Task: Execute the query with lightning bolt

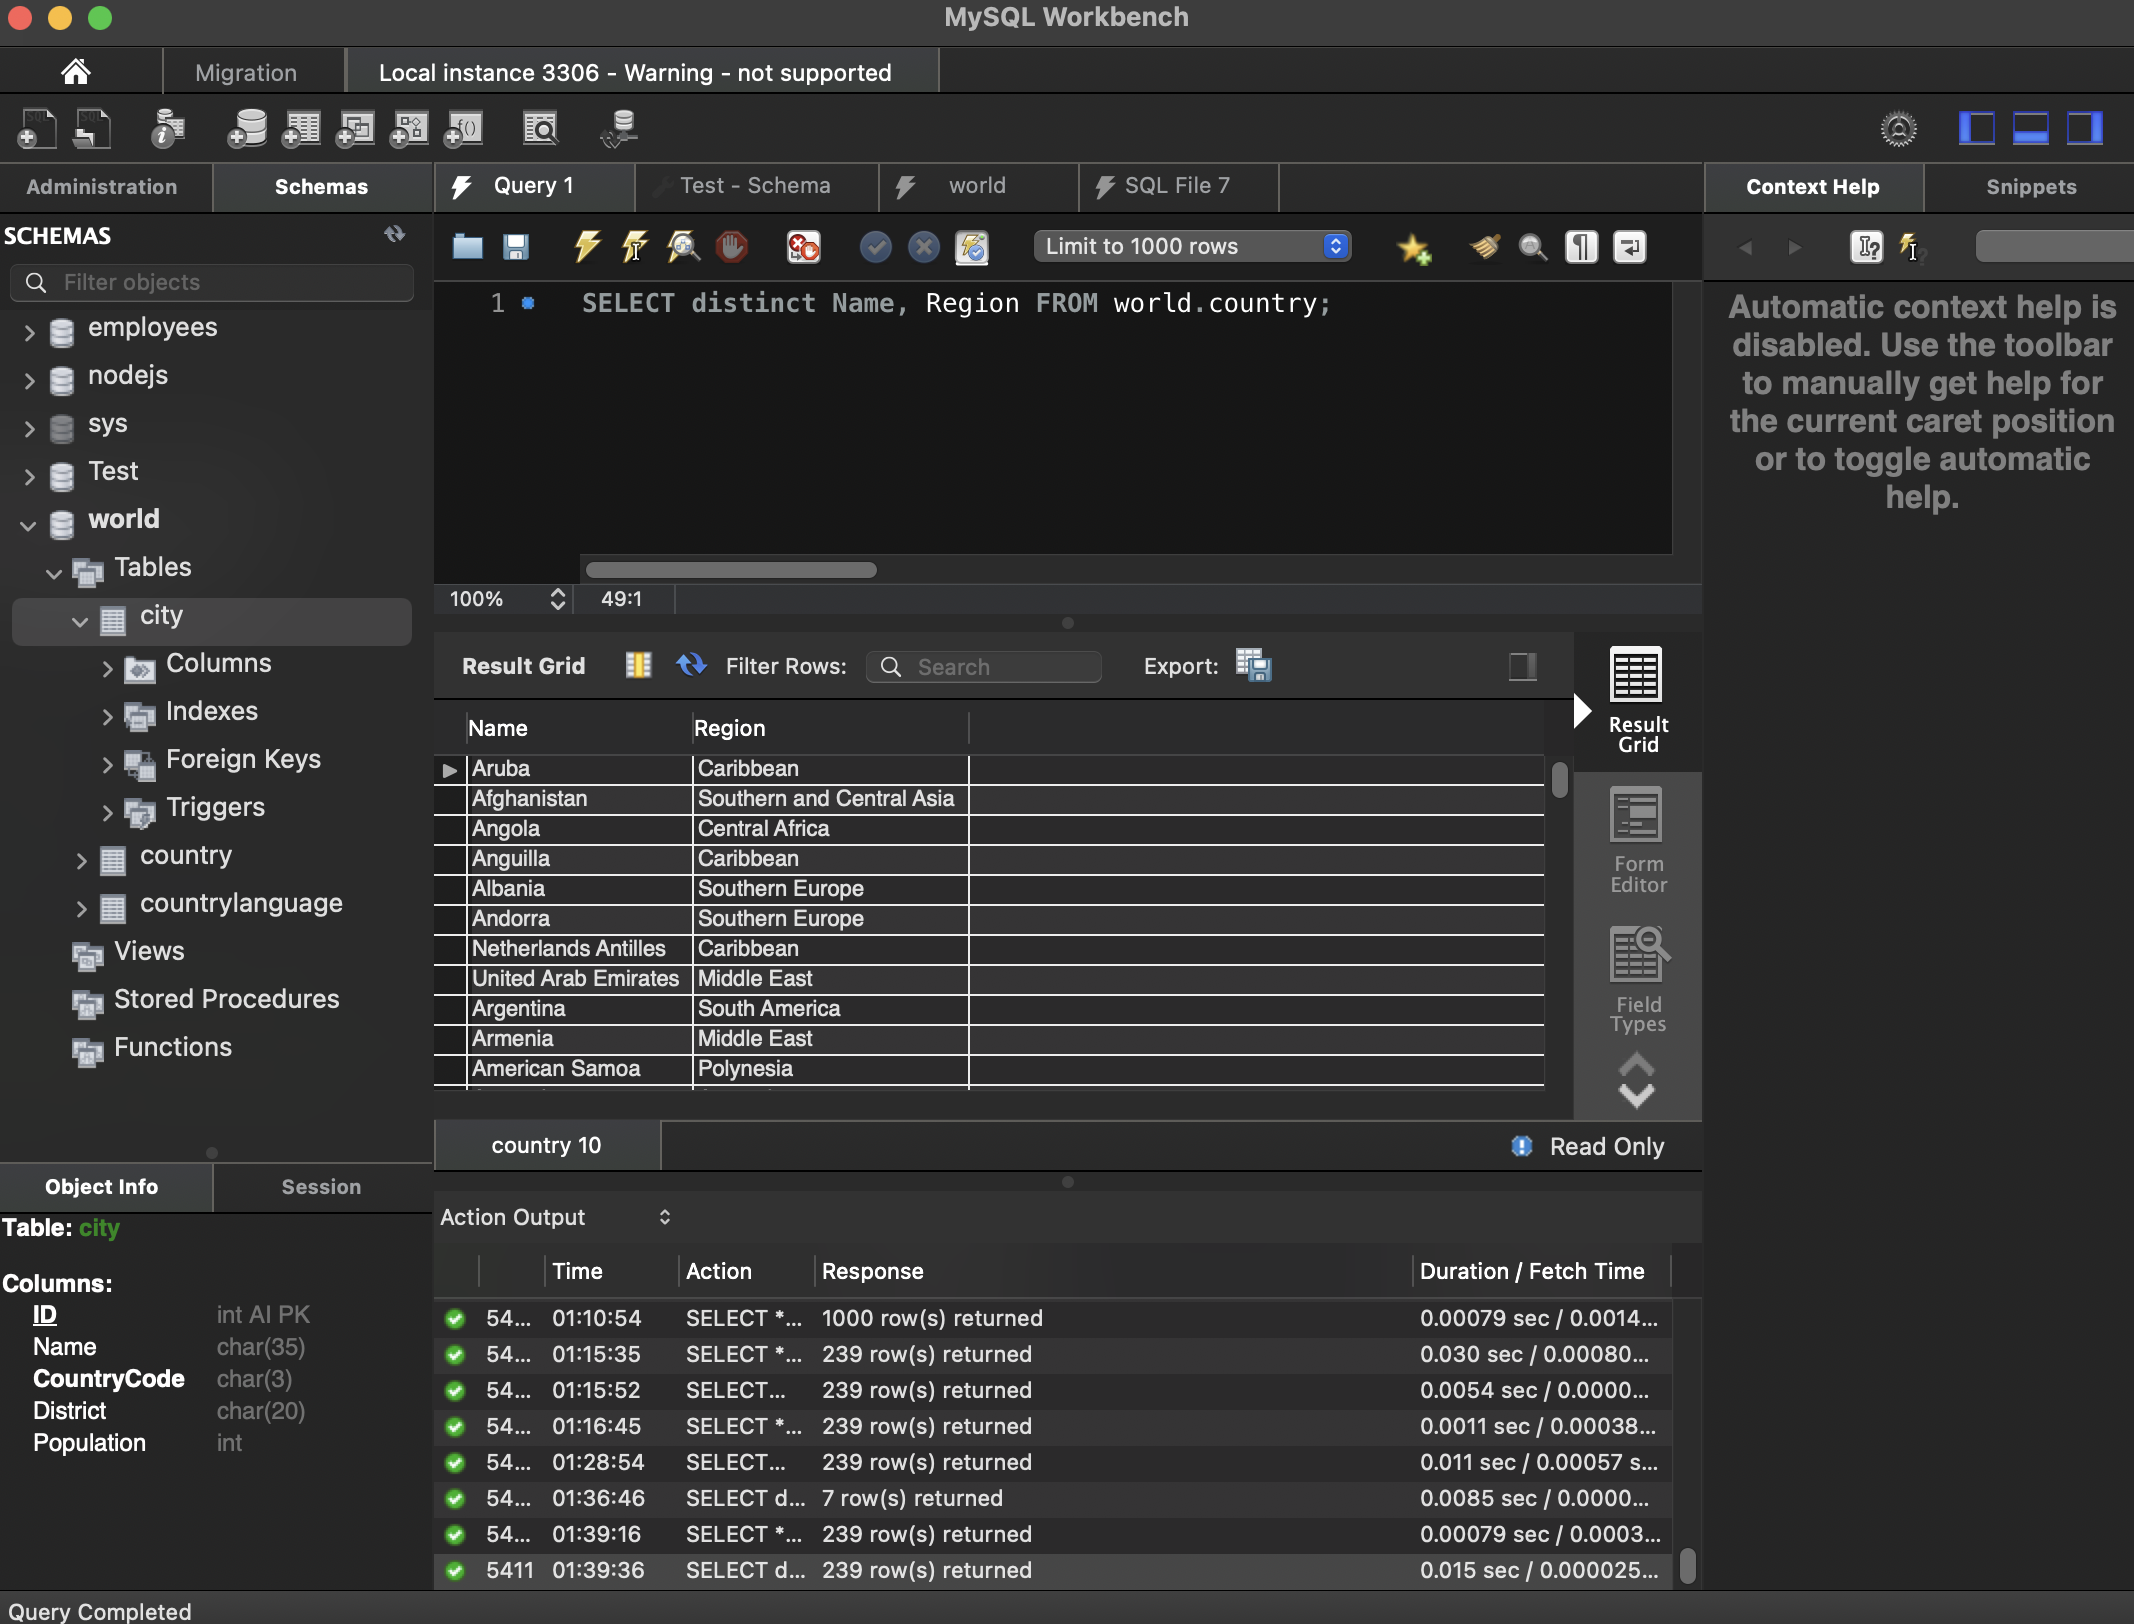Action: click(587, 247)
